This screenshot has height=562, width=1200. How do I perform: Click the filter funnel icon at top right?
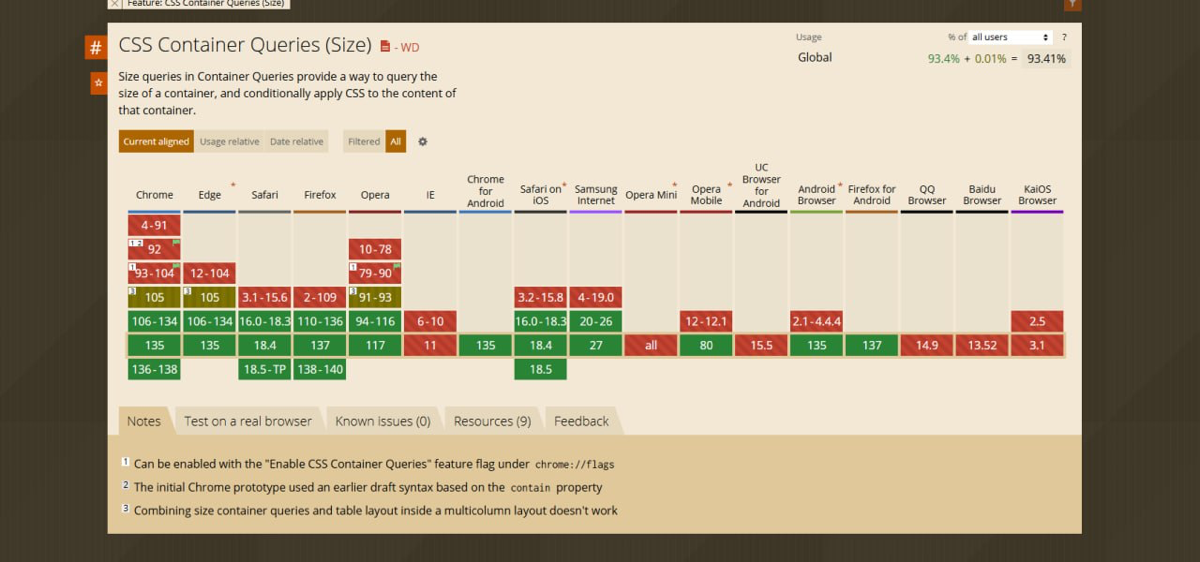click(x=1073, y=4)
